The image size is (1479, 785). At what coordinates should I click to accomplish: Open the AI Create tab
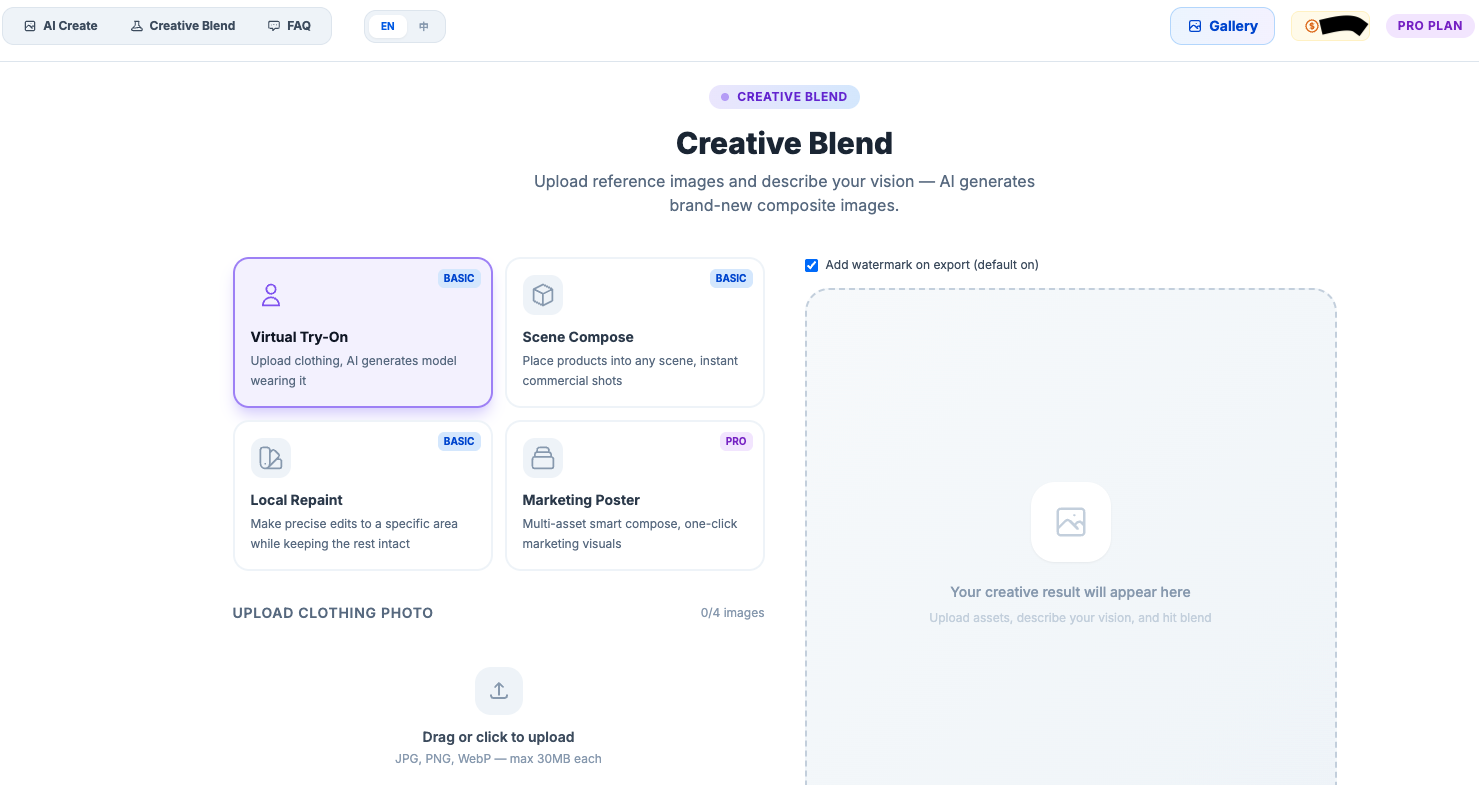pyautogui.click(x=61, y=26)
